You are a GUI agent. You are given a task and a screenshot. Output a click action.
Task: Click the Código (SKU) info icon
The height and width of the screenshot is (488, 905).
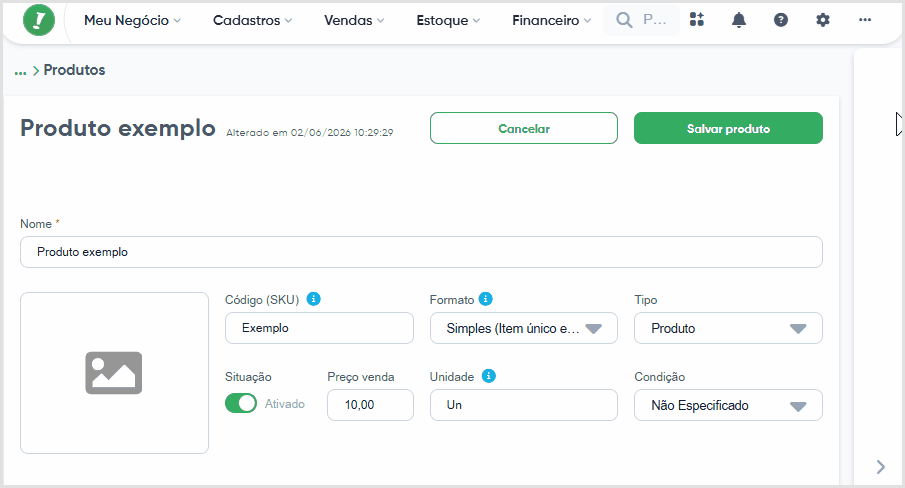pyautogui.click(x=313, y=299)
